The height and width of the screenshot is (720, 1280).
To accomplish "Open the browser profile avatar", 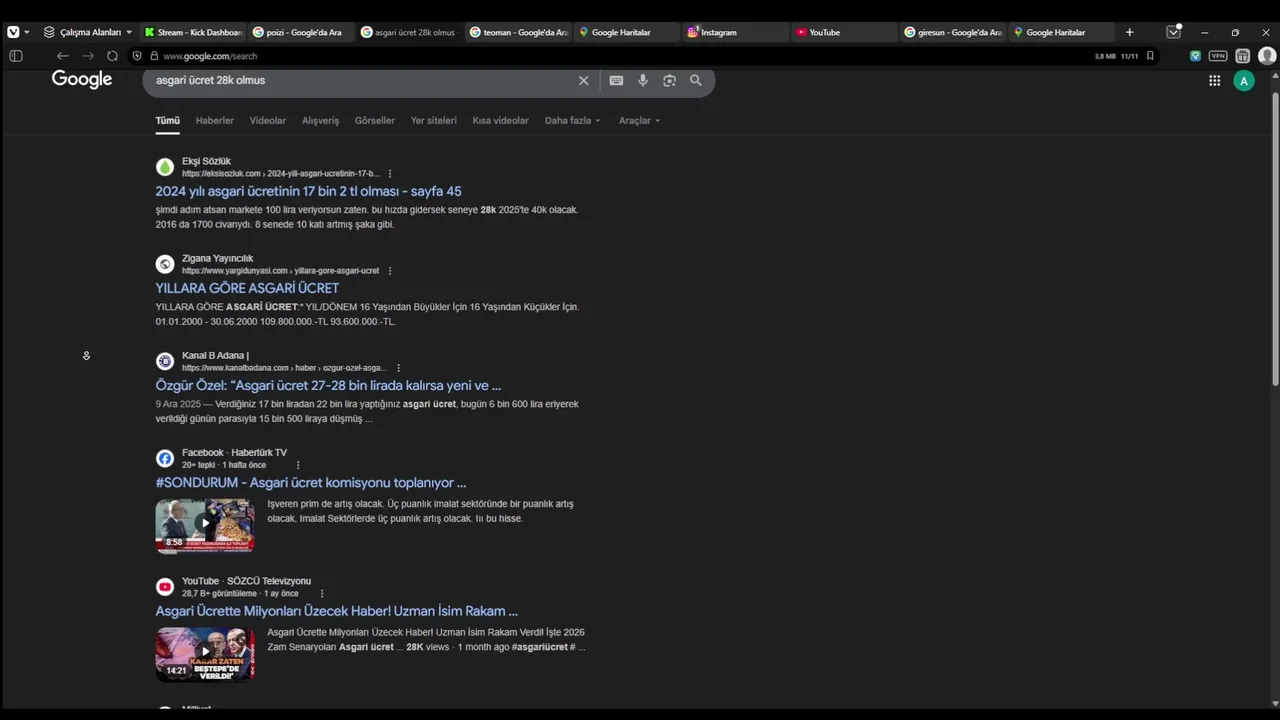I will pos(1267,56).
